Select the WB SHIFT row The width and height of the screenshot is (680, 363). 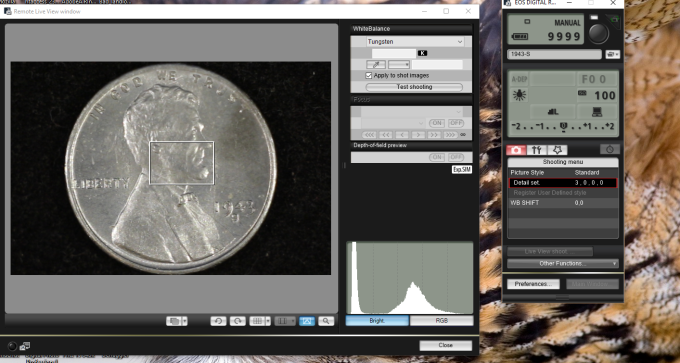click(563, 203)
